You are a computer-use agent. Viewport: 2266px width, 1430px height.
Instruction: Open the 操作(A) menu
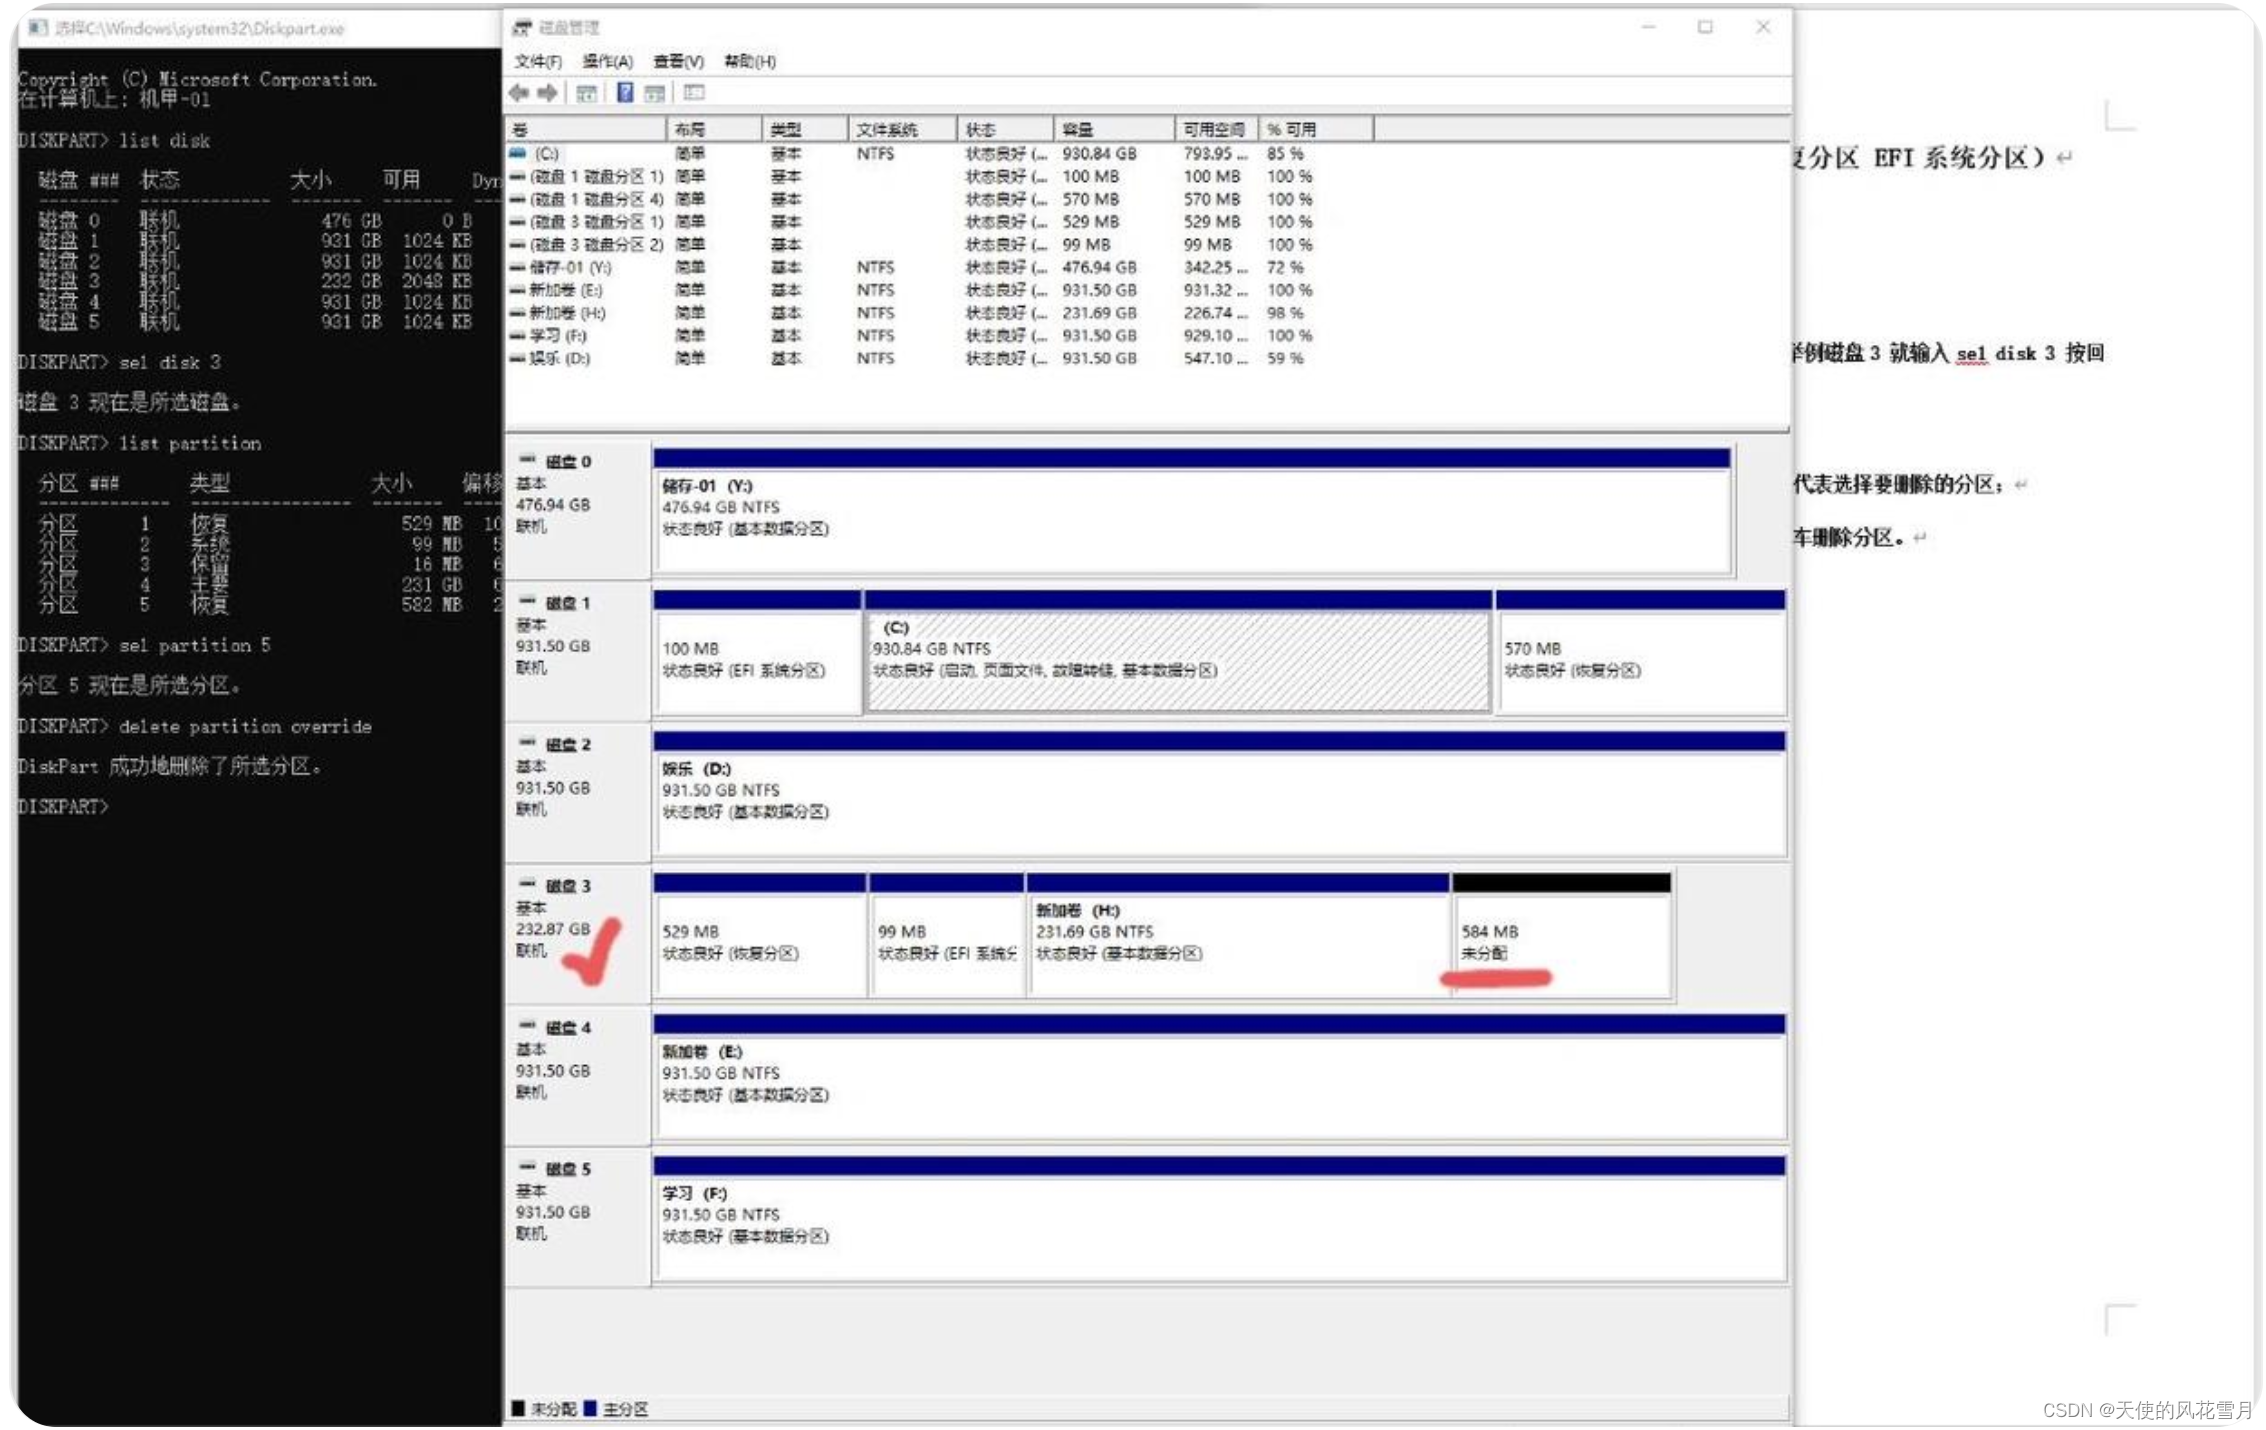pos(607,62)
